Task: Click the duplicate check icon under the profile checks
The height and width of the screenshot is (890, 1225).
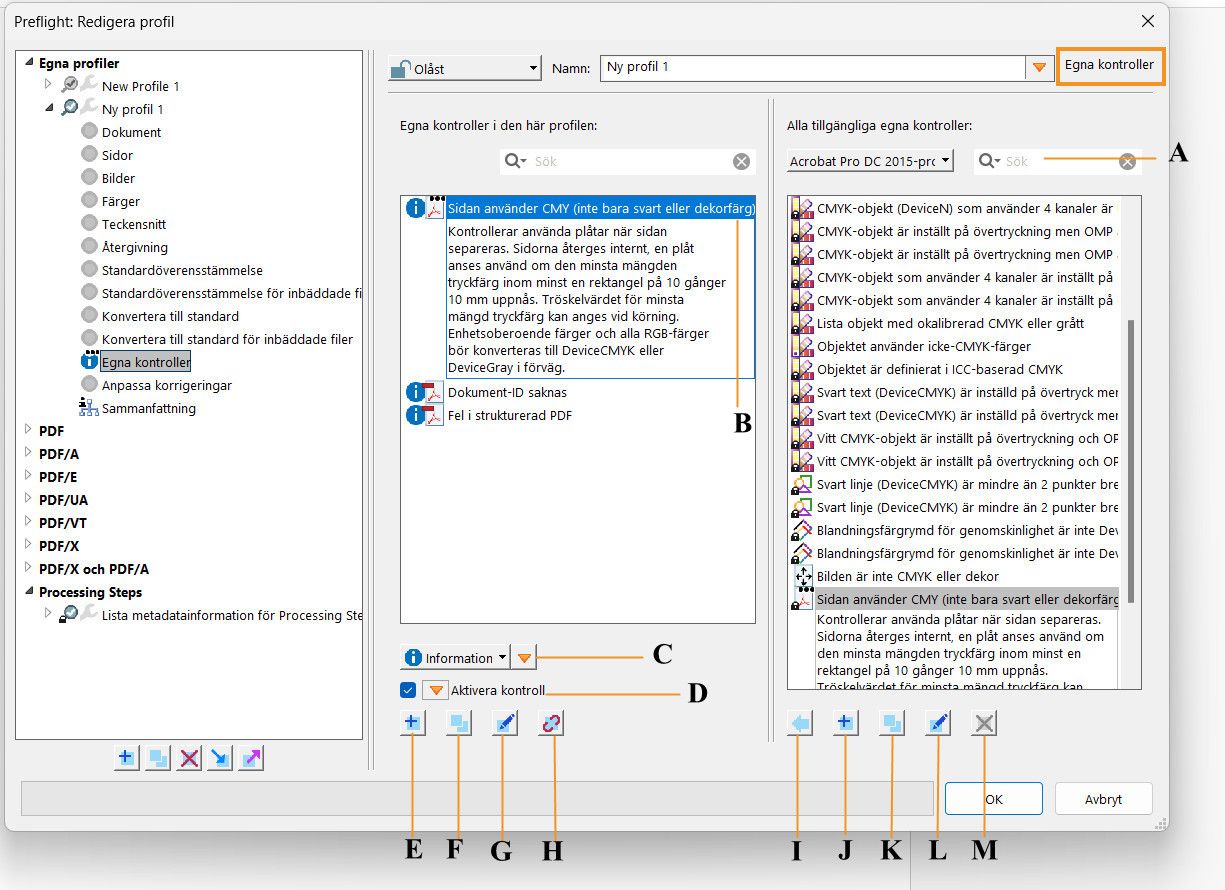Action: 458,723
